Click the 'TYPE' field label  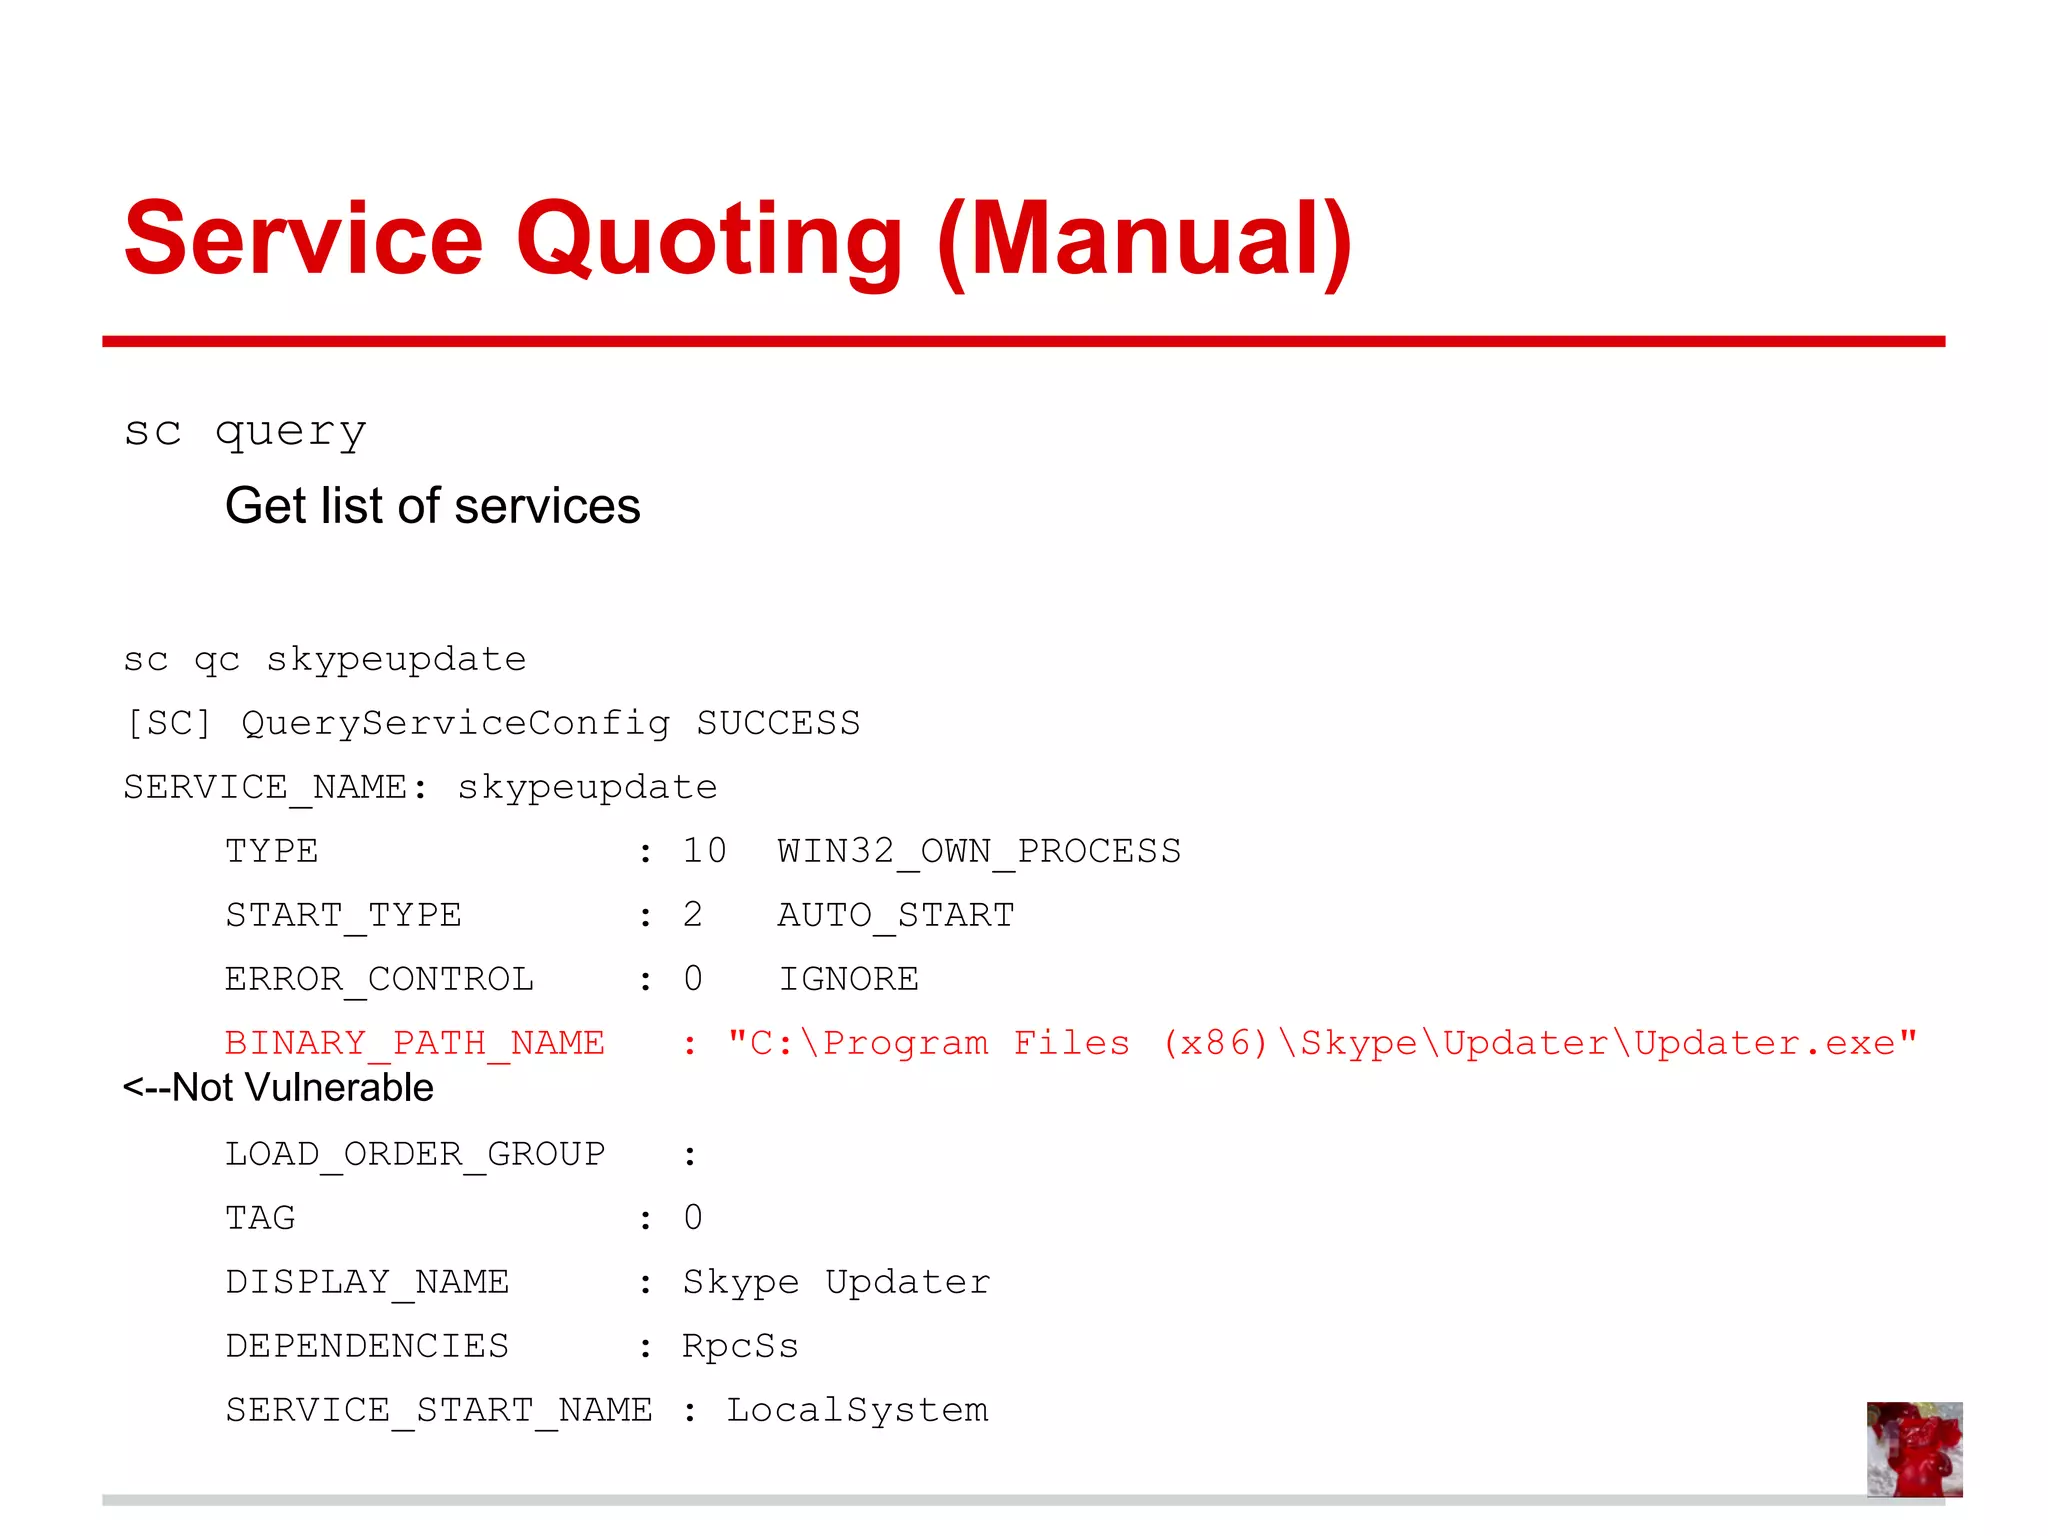pos(272,851)
